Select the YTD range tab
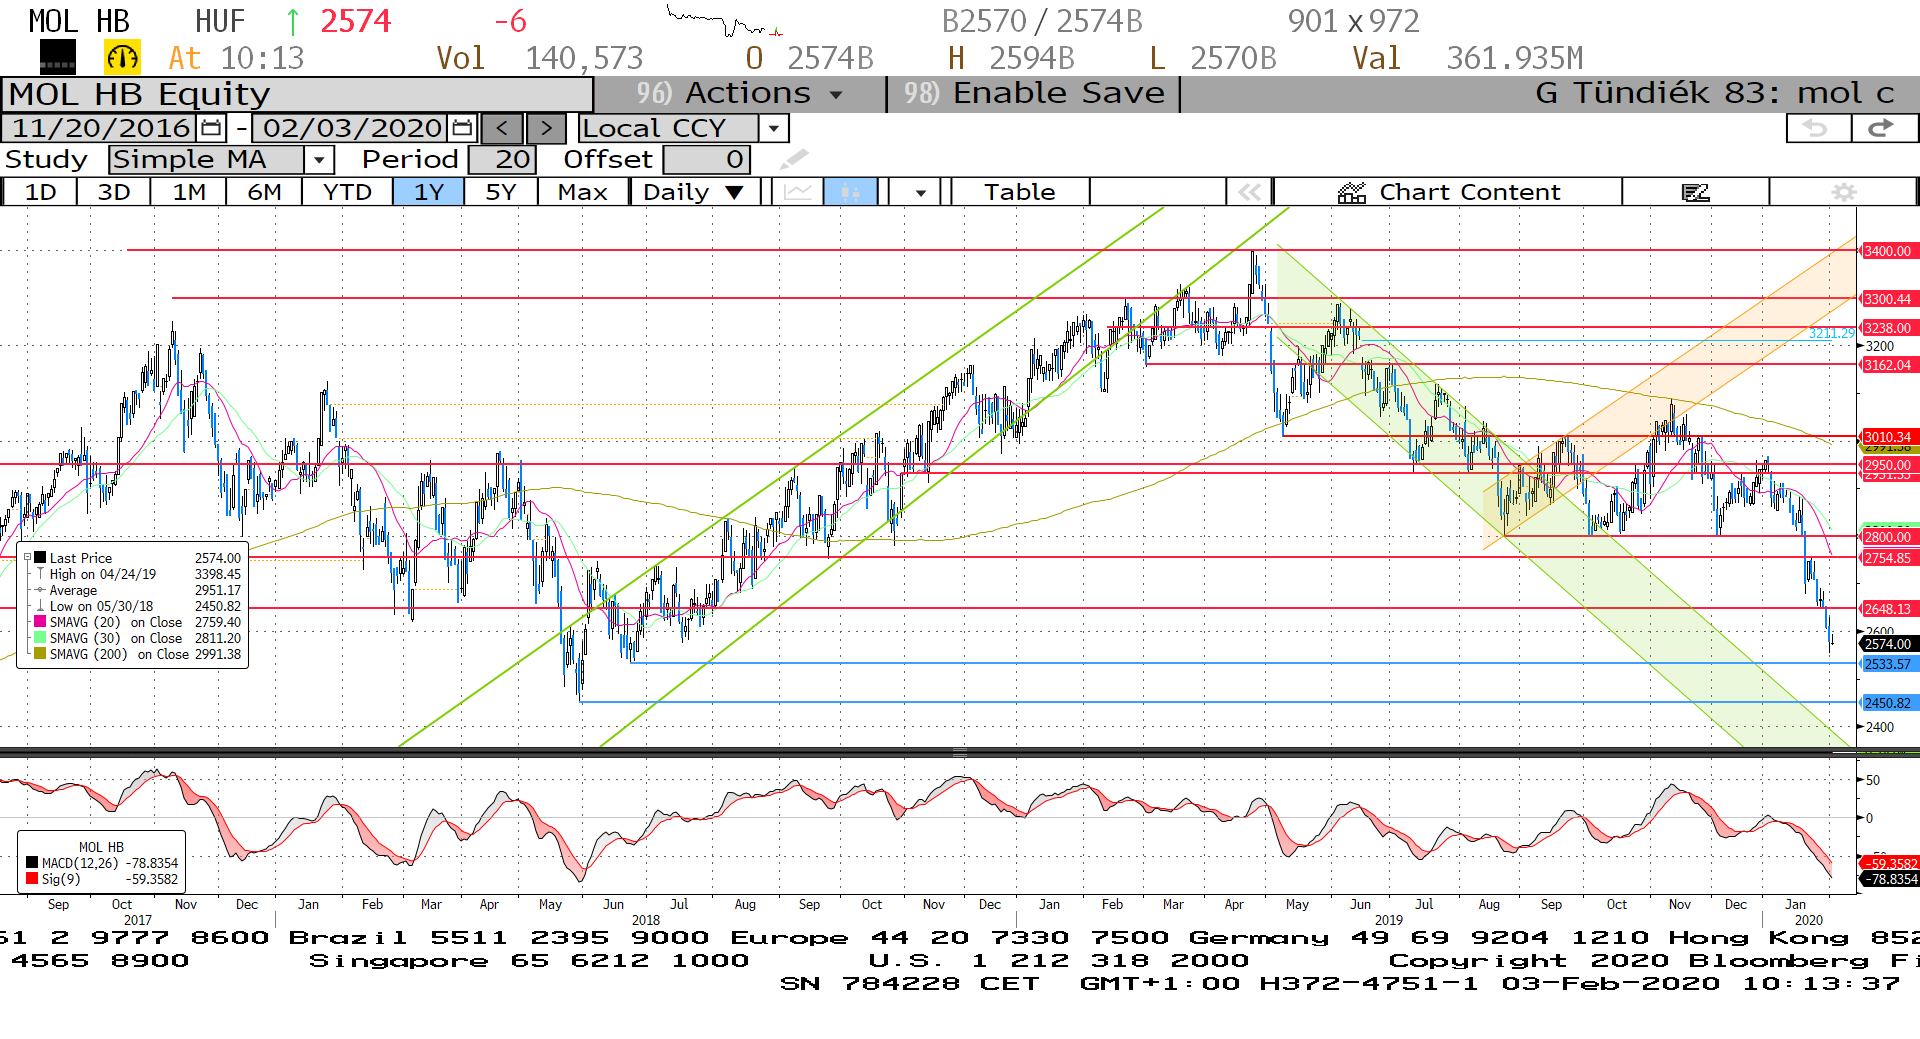The image size is (1920, 1039). (x=347, y=192)
